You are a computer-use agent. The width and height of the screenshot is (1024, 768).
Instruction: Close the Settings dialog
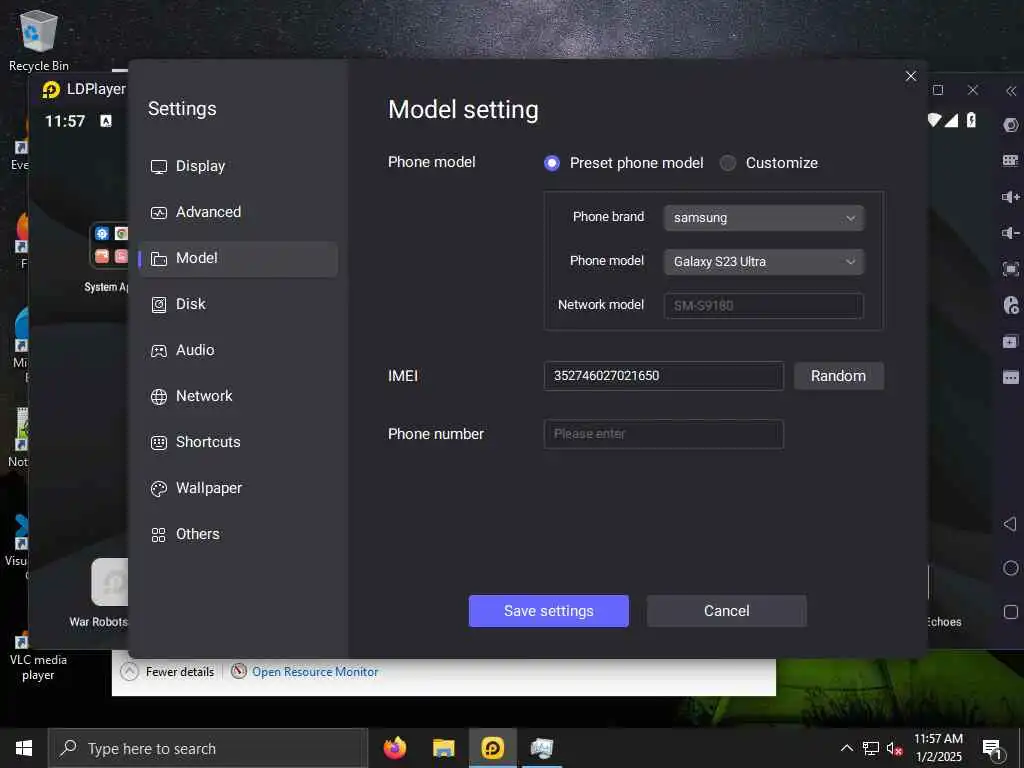[x=911, y=76]
